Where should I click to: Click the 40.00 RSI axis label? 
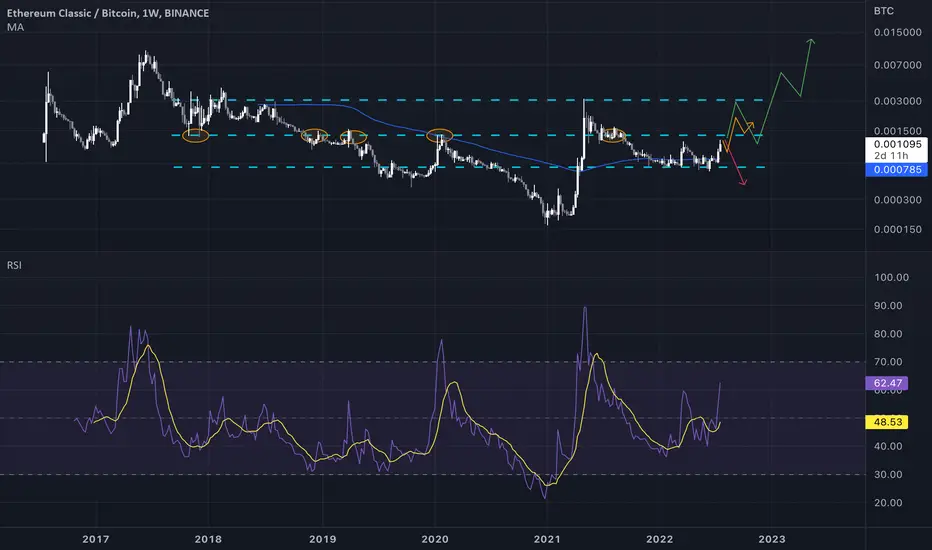click(x=888, y=446)
